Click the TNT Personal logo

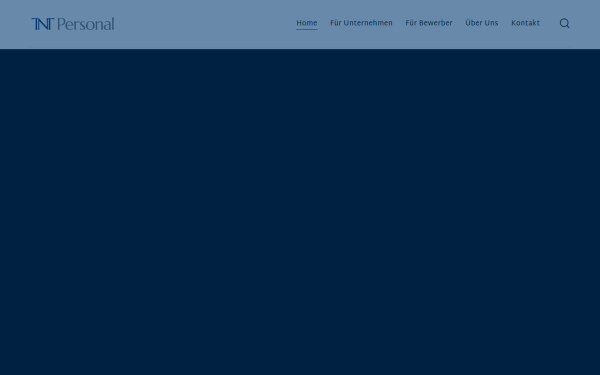73,24
